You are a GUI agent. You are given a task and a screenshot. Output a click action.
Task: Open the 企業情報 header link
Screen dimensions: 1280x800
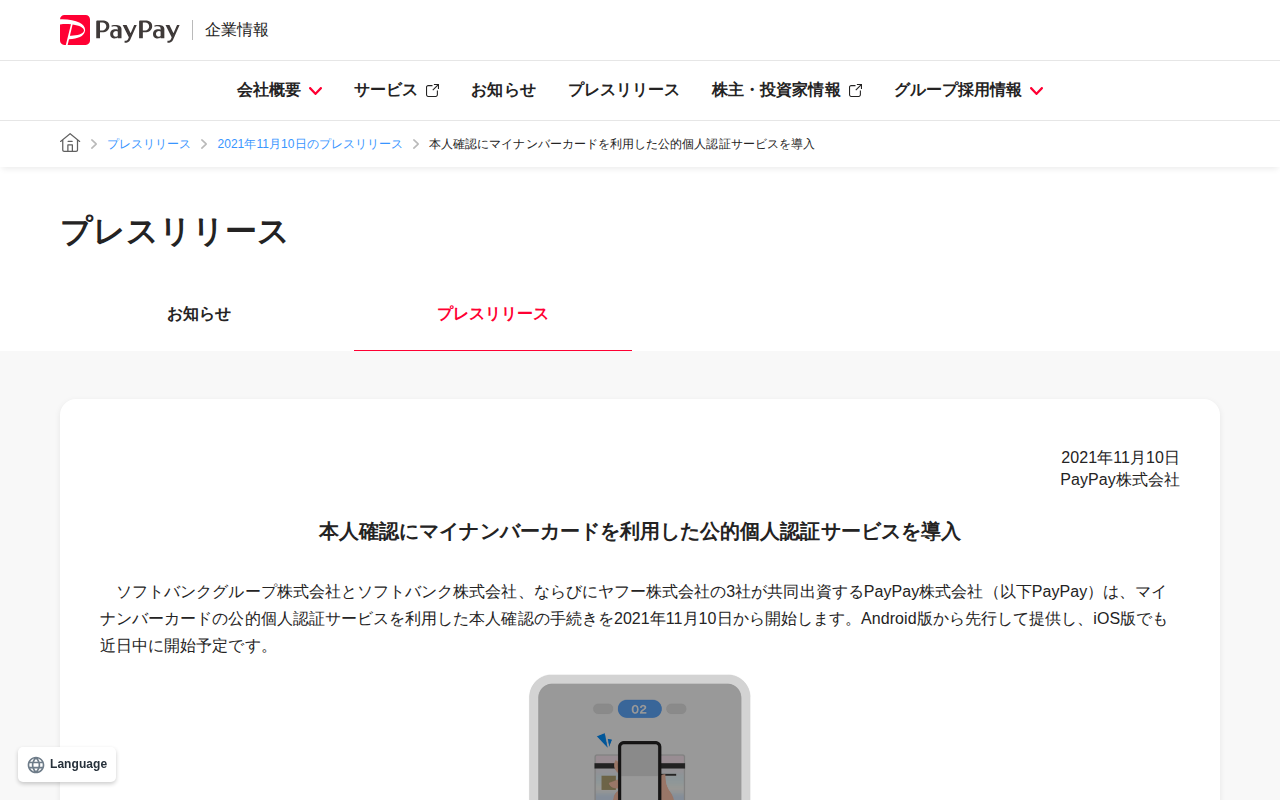coord(237,30)
